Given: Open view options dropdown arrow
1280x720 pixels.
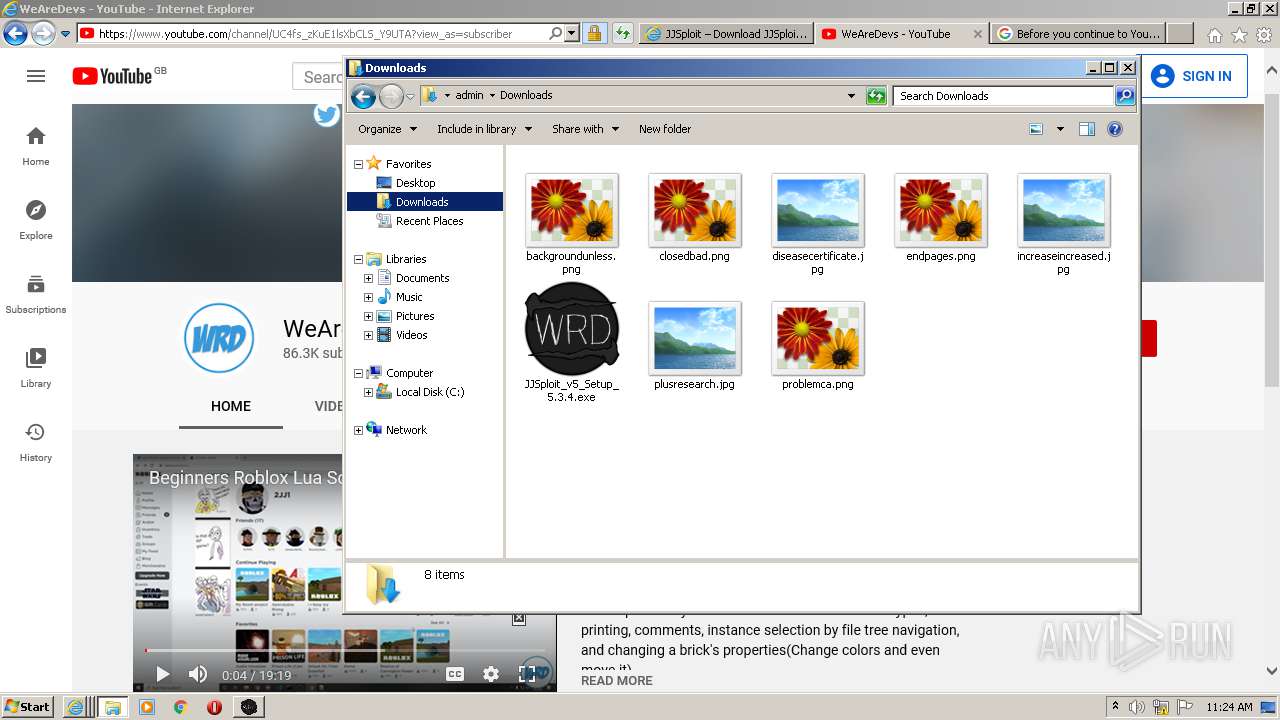Looking at the screenshot, I should (1060, 129).
